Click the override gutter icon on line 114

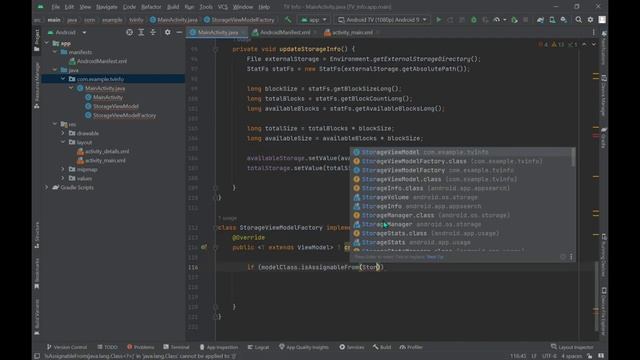[x=204, y=247]
